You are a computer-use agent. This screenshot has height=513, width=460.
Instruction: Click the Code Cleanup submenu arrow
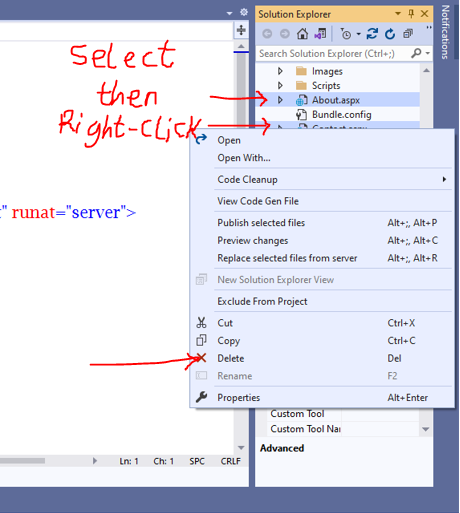coord(444,179)
